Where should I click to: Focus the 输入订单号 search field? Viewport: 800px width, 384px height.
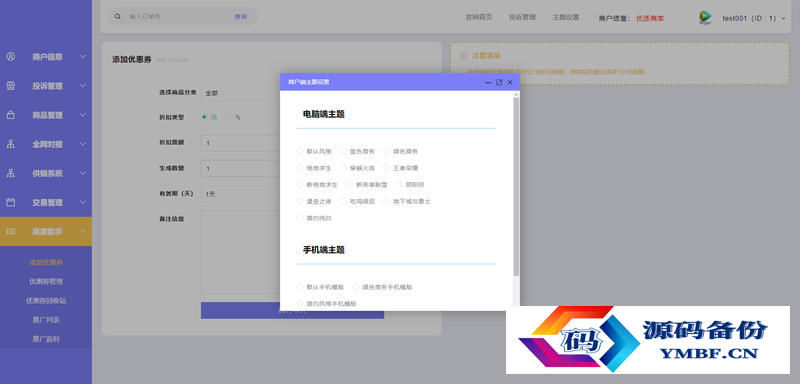click(x=178, y=17)
